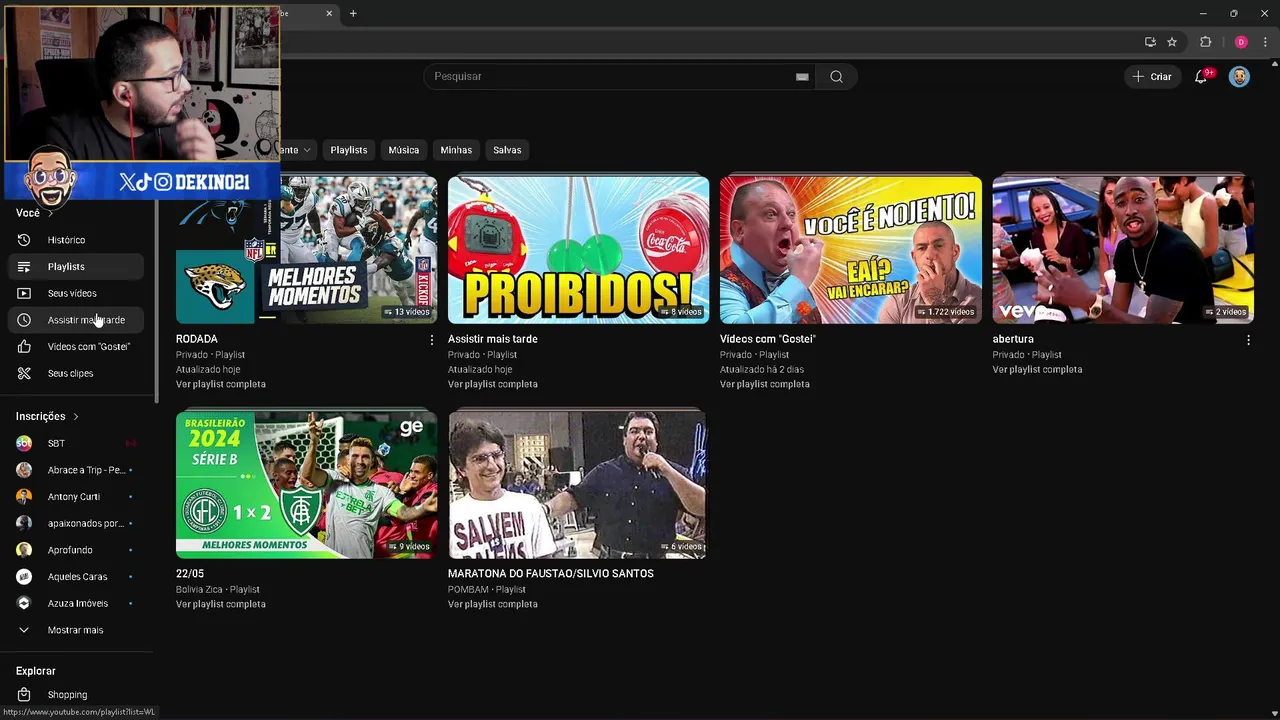Open the Antony Curti channel avatar
1280x720 pixels.
(x=24, y=496)
